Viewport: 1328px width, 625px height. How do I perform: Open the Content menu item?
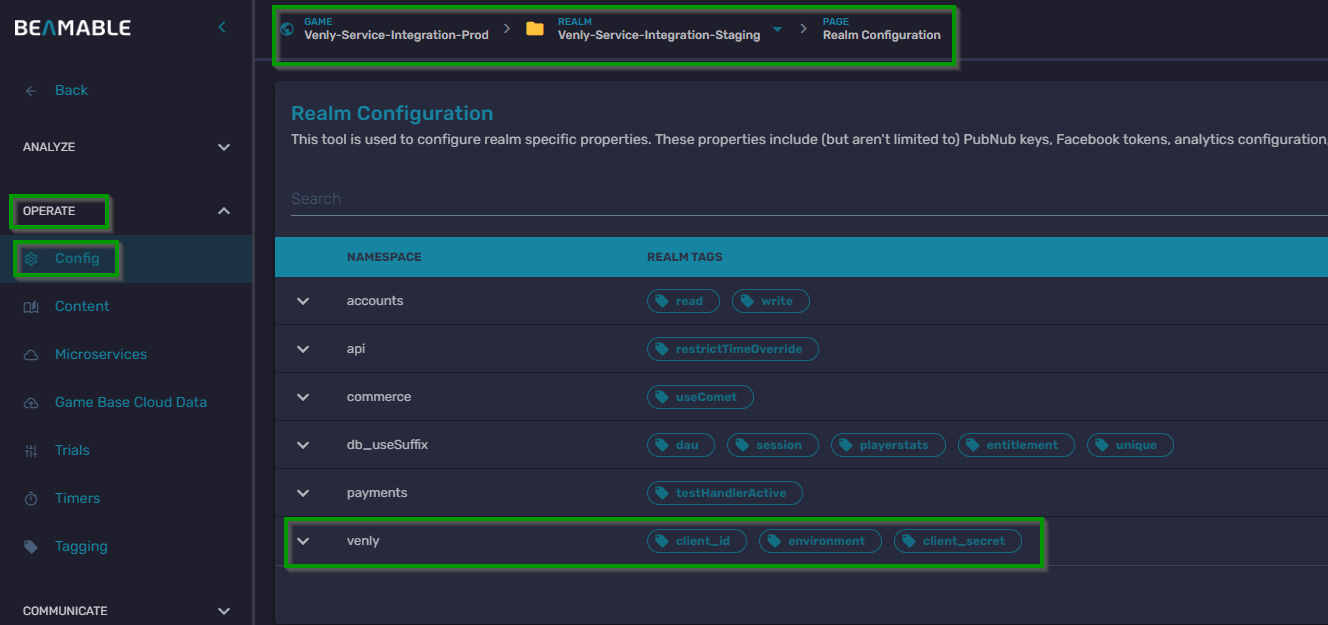click(x=126, y=307)
